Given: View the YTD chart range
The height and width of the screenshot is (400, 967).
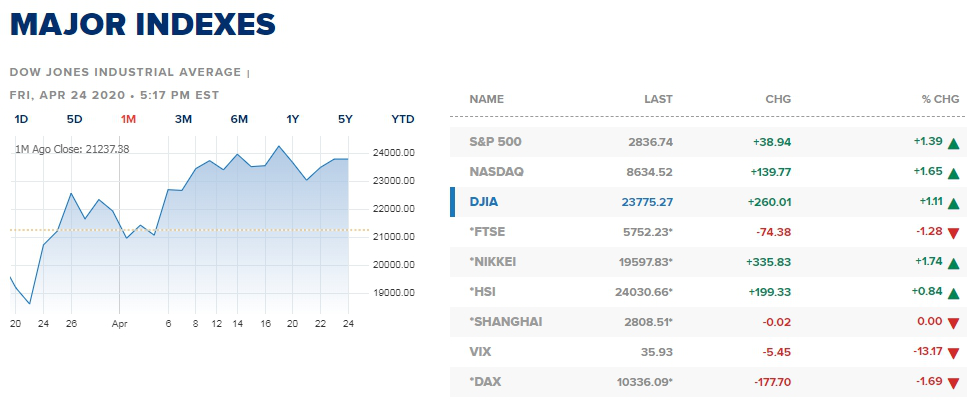Looking at the screenshot, I should [402, 119].
